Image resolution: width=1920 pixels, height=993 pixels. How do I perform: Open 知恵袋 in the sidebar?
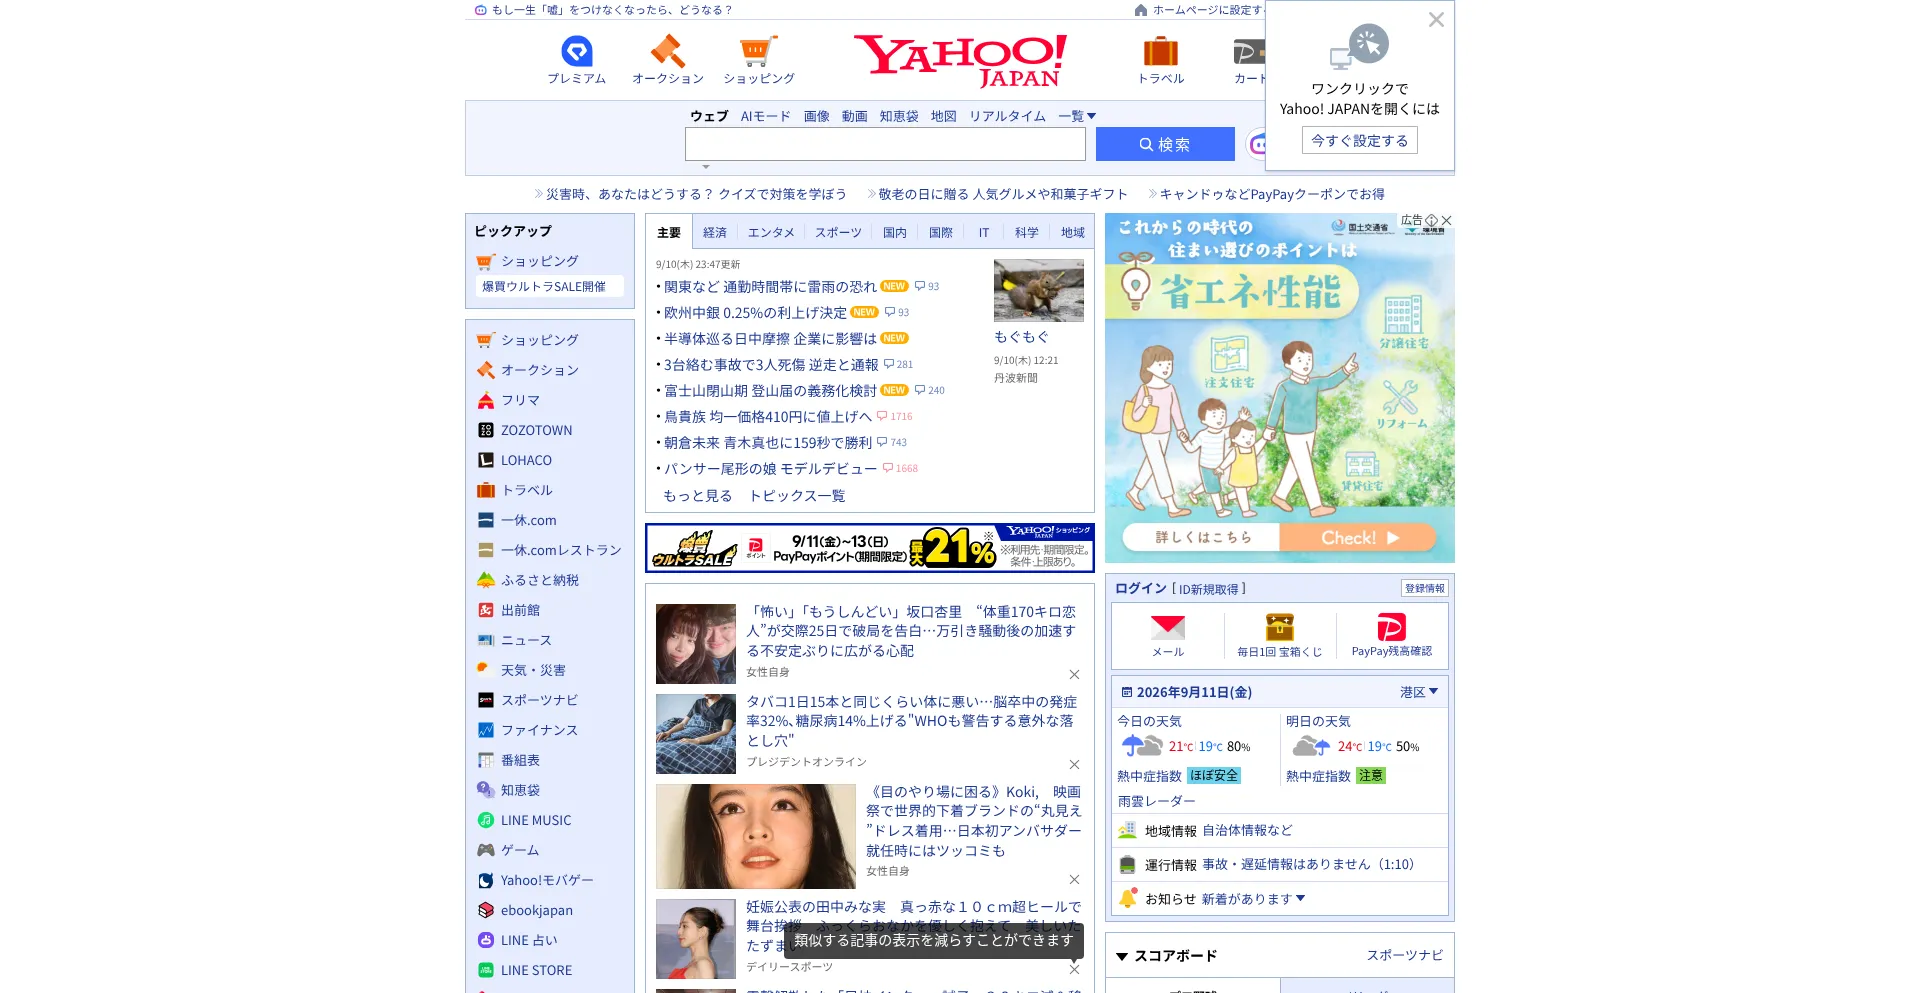pyautogui.click(x=520, y=790)
